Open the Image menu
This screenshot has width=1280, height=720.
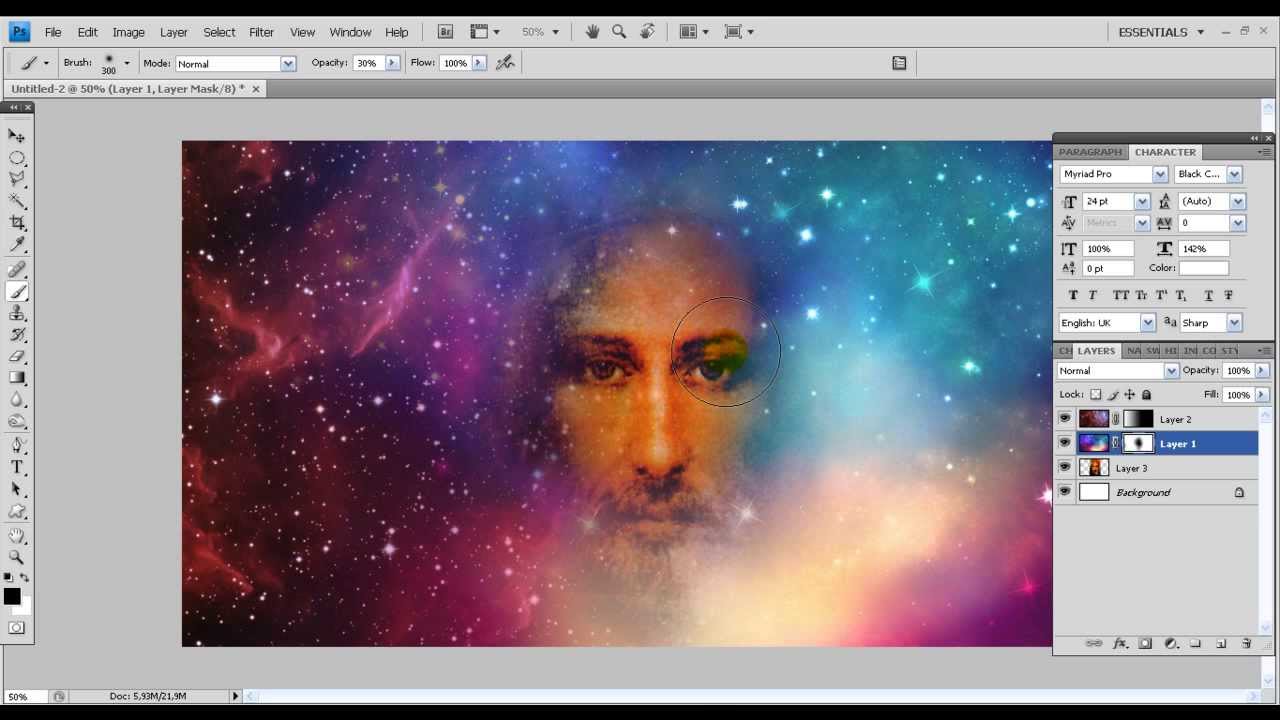click(128, 32)
